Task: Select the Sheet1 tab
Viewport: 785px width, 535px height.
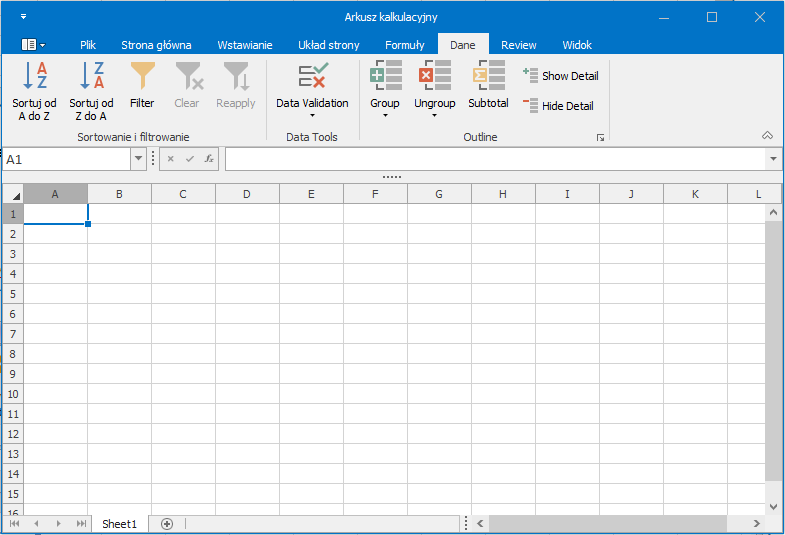Action: tap(120, 524)
